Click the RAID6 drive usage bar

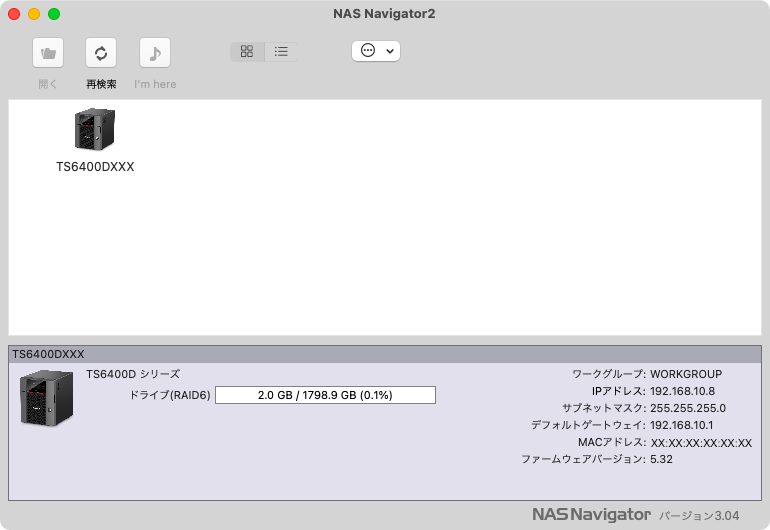click(x=325, y=395)
